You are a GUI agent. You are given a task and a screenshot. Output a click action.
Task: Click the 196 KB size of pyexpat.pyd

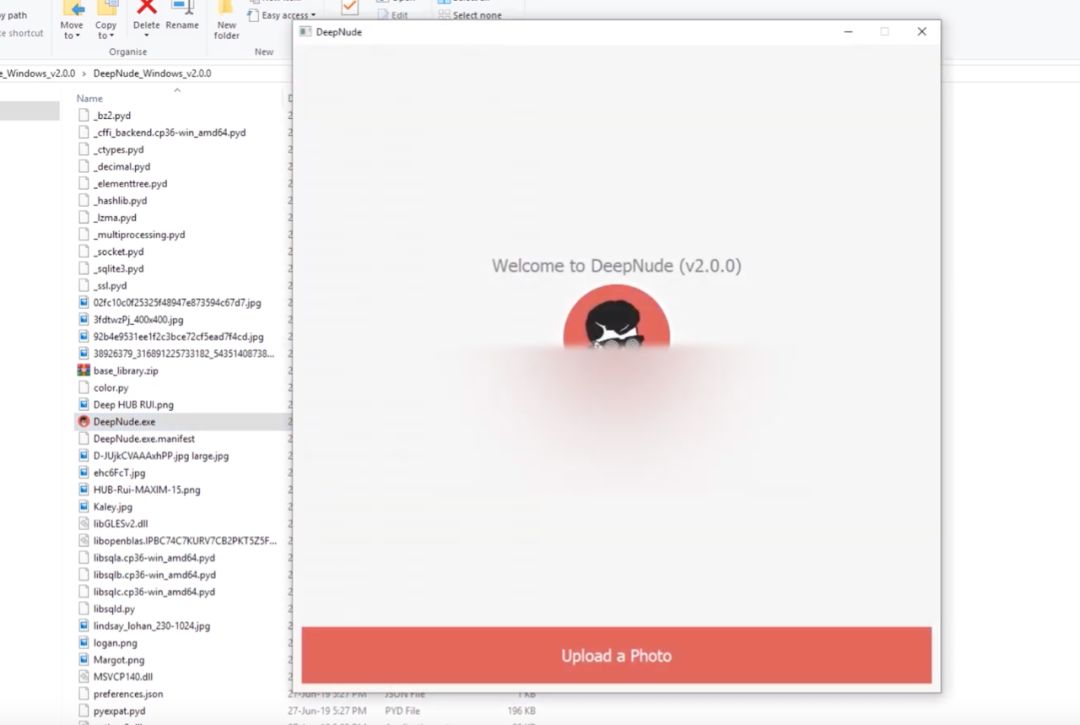[521, 711]
